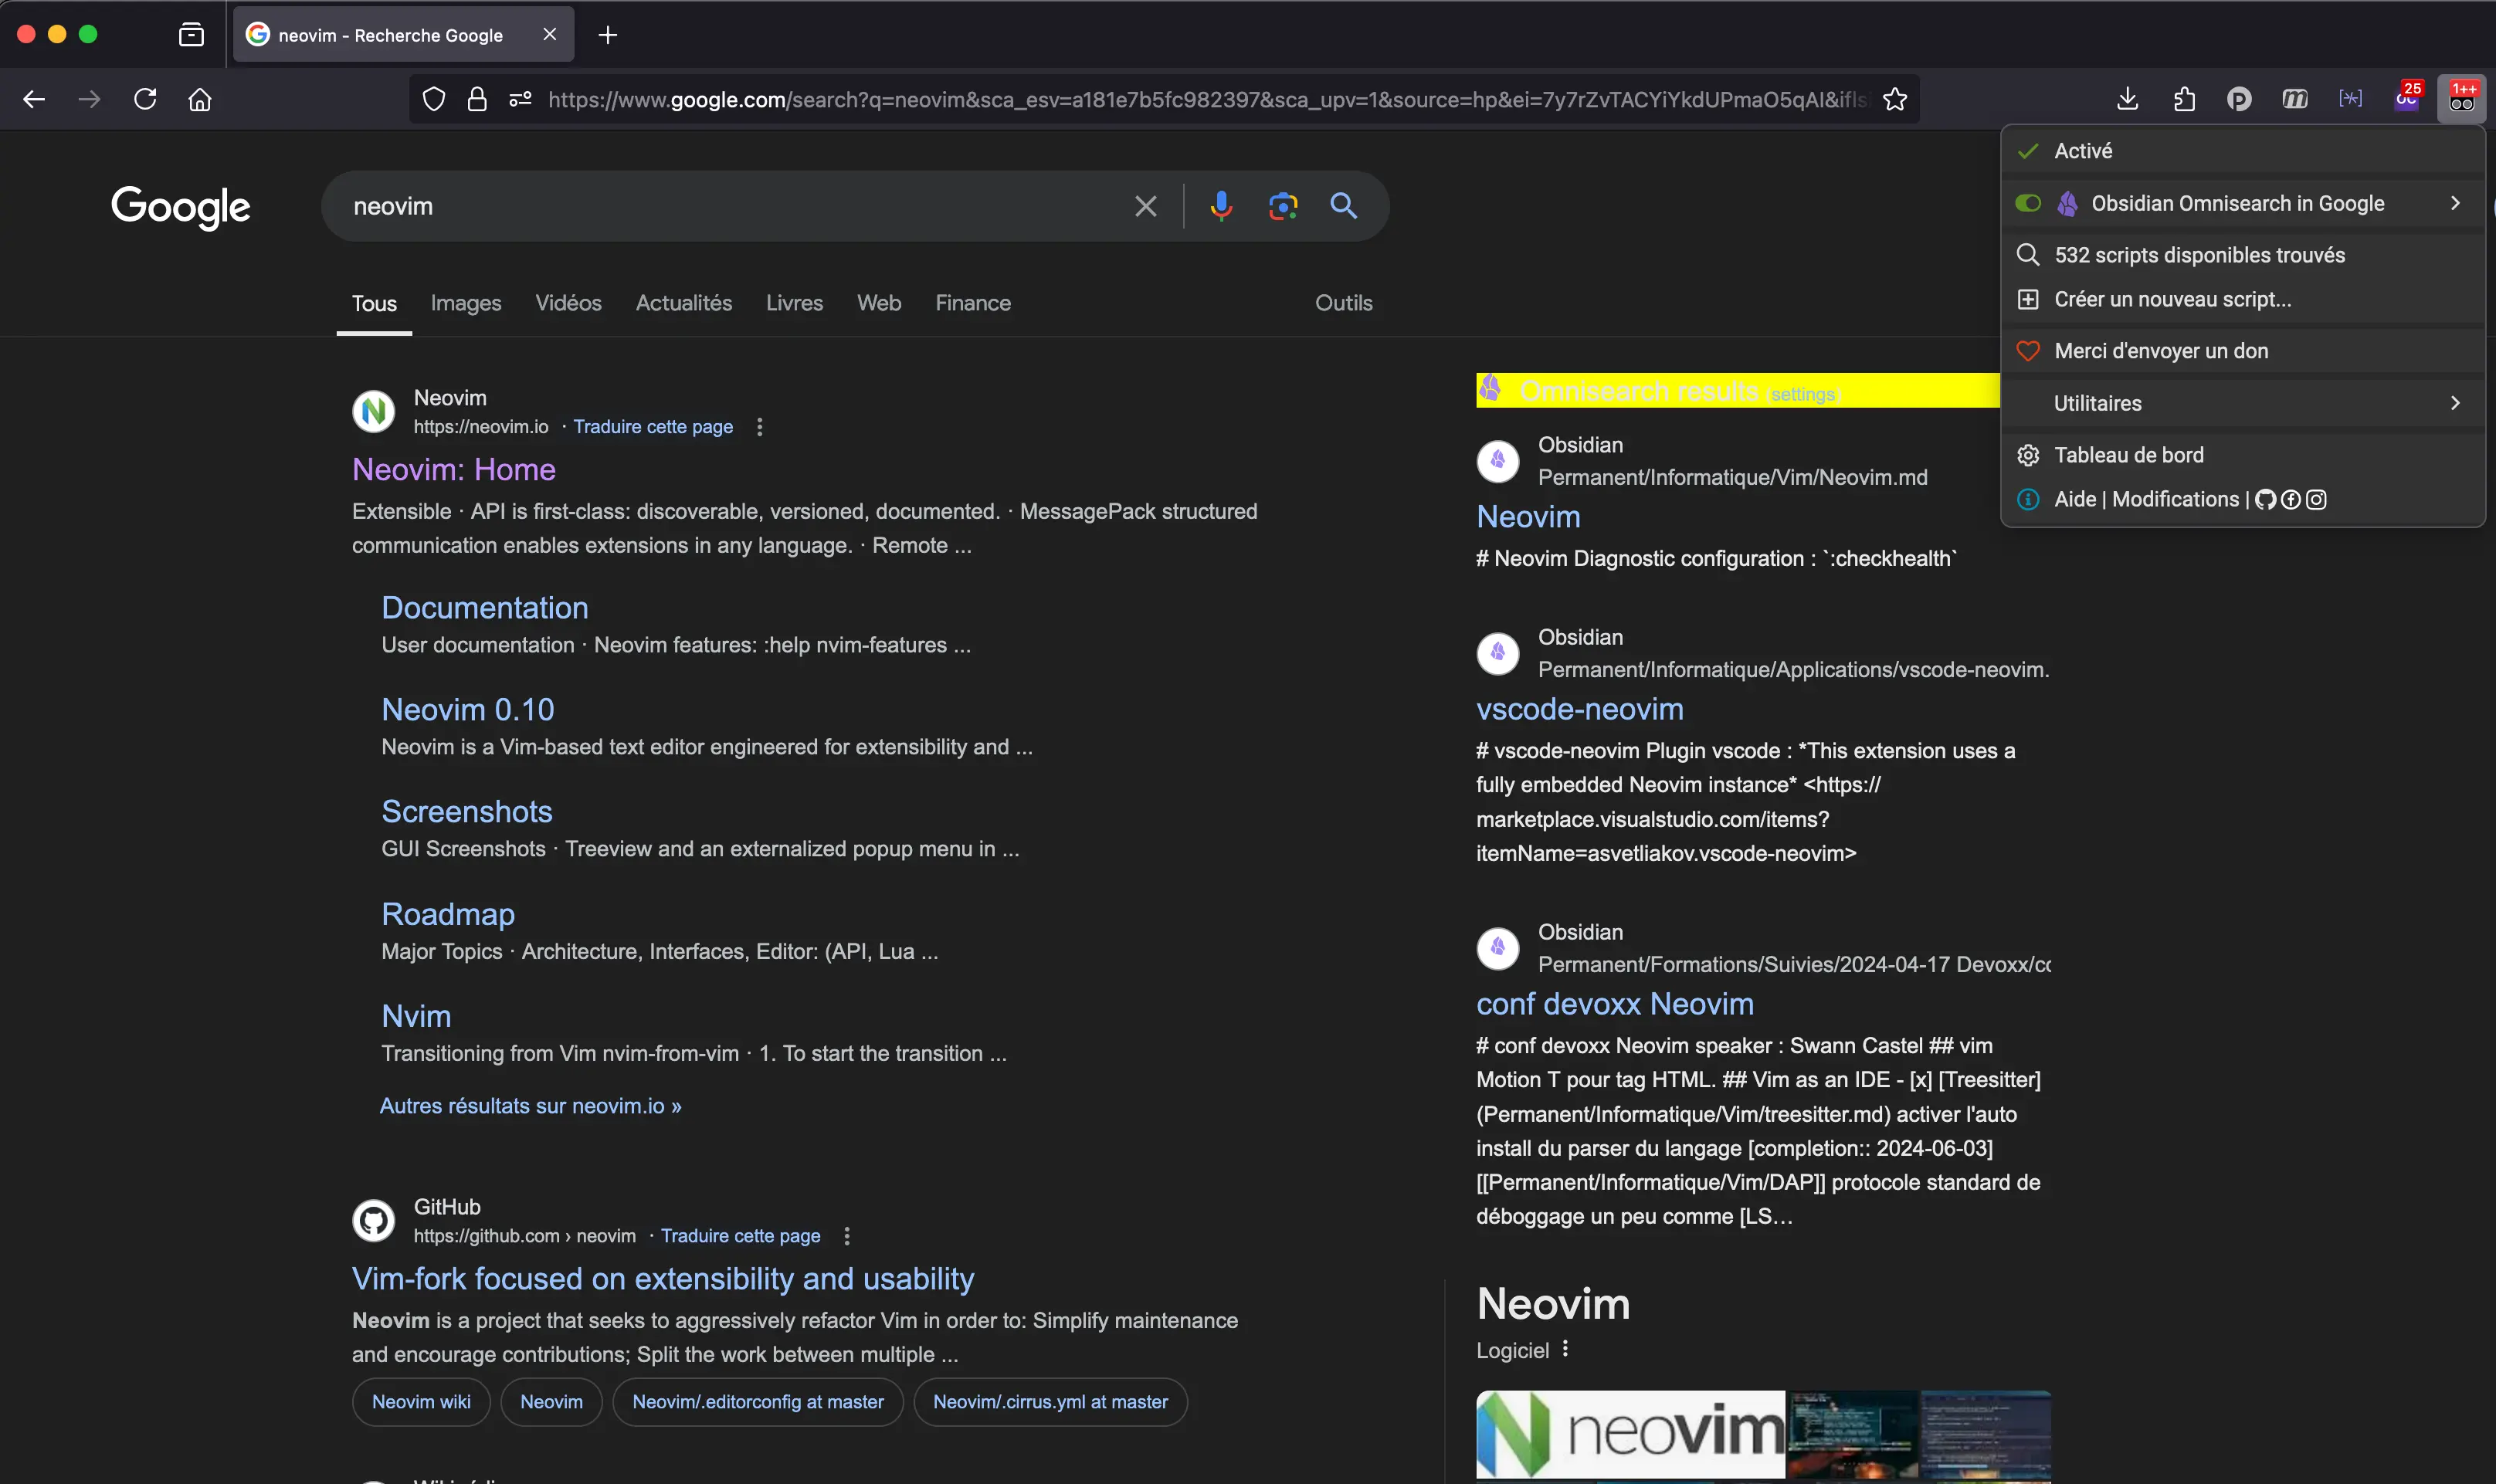Switch to the Images search tab
2496x1484 pixels.
pyautogui.click(x=466, y=303)
